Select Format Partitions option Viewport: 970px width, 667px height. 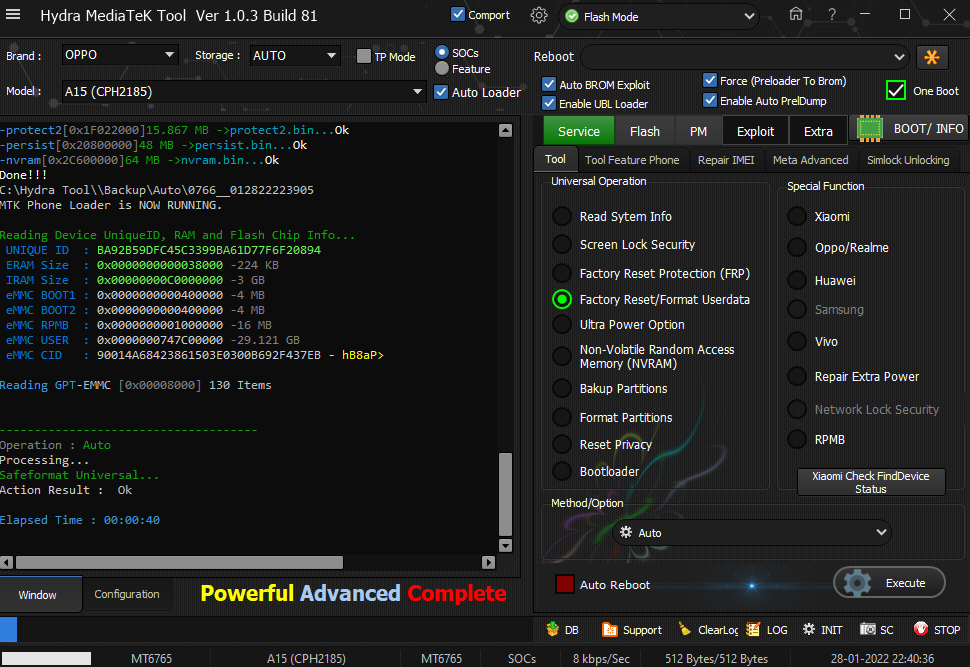562,418
